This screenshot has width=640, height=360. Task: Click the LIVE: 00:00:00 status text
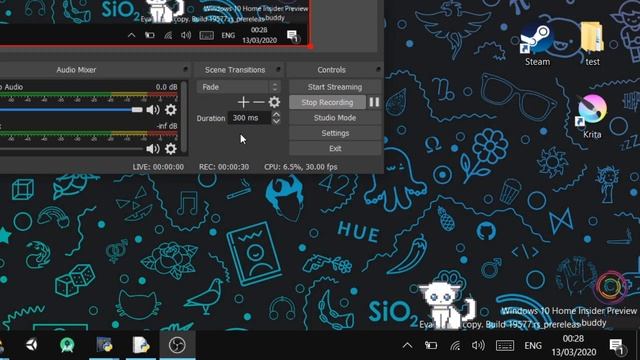point(158,167)
